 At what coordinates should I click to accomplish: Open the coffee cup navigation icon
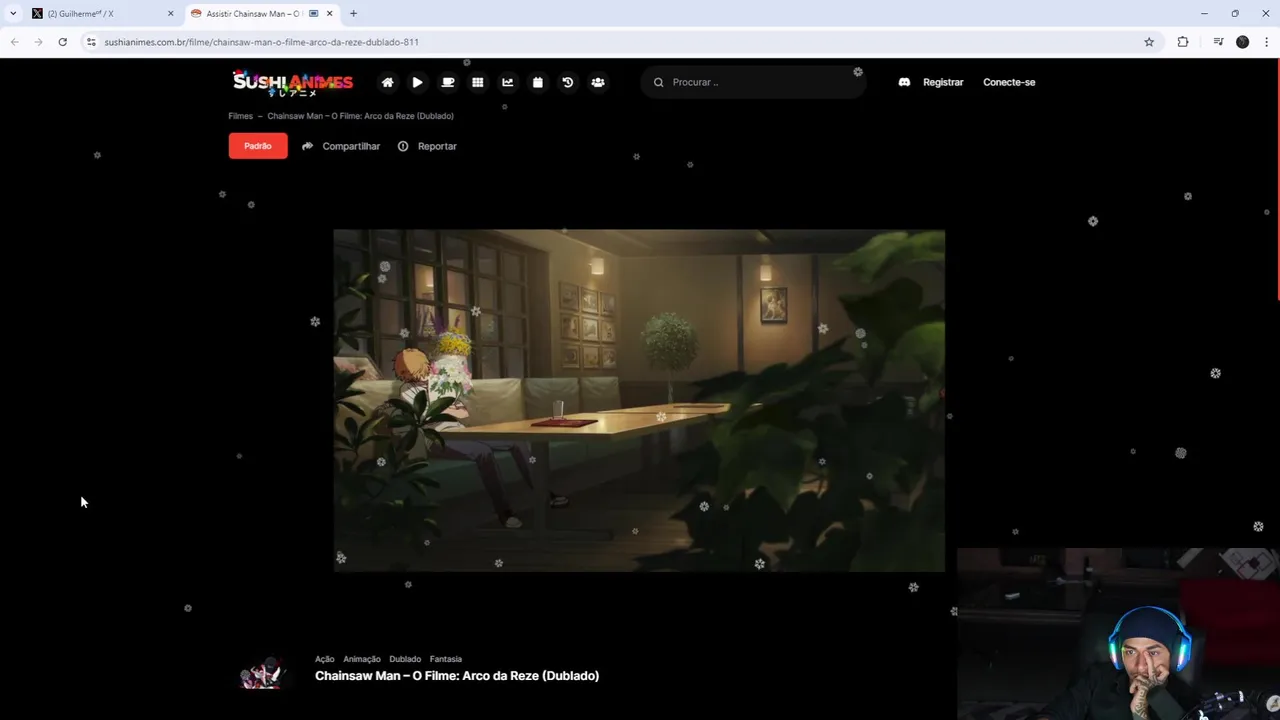click(x=447, y=82)
